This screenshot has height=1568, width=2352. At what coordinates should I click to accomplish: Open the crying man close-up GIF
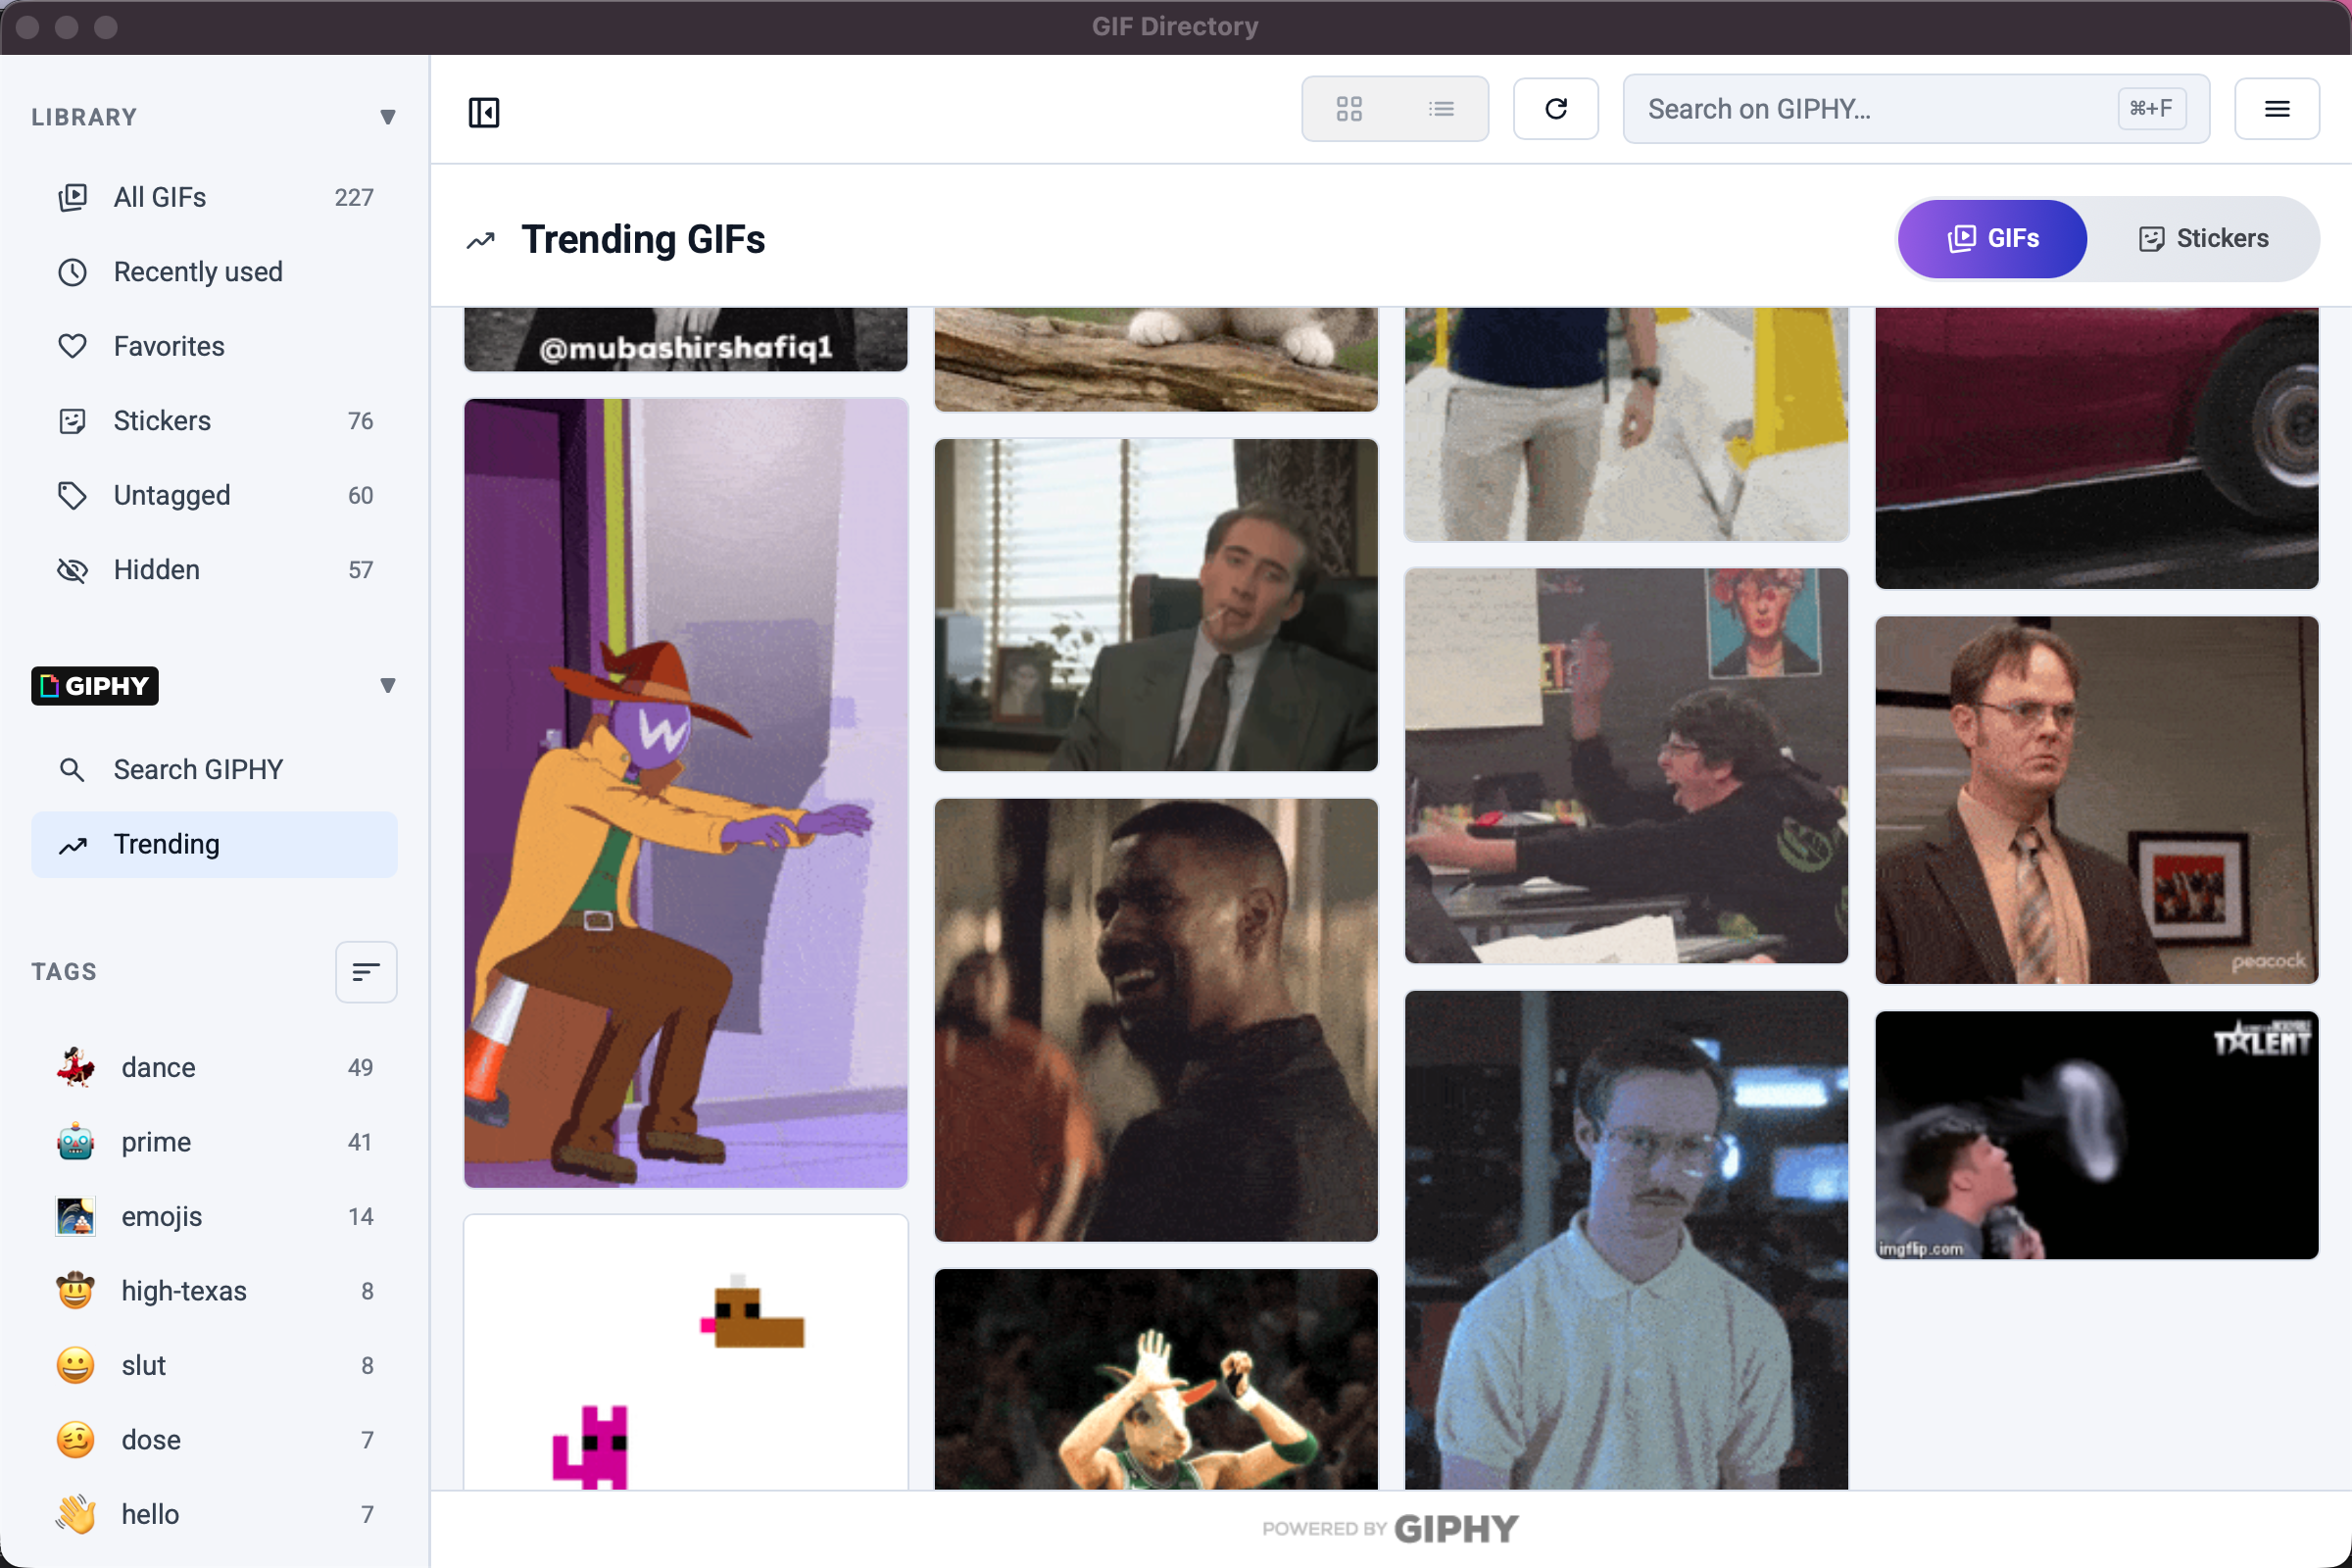point(1156,1019)
